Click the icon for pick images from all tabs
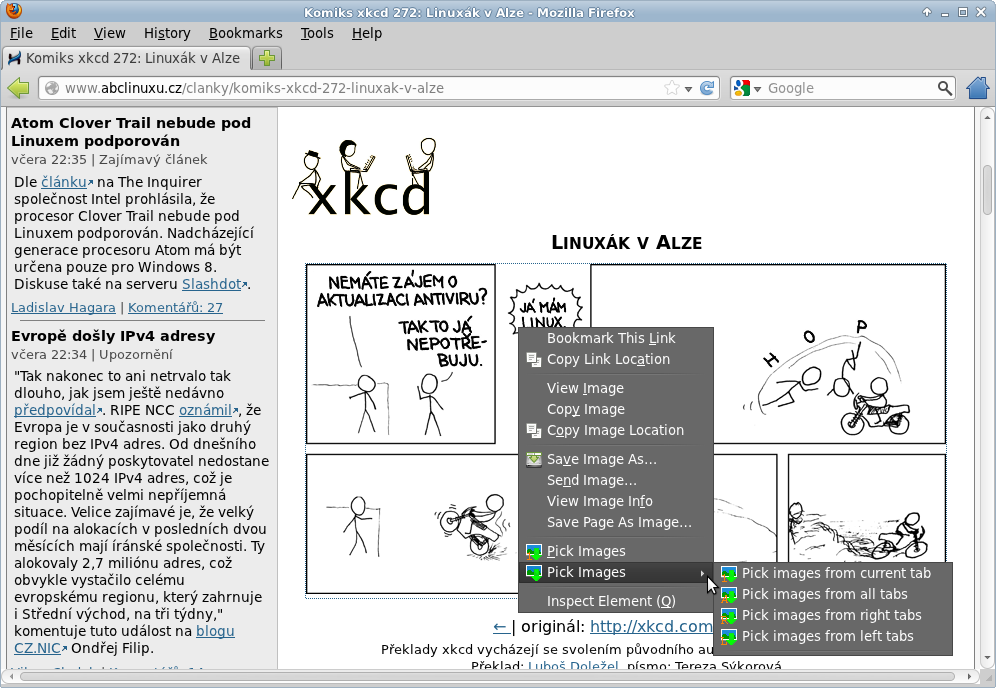Viewport: 996px width, 688px height. 729,595
